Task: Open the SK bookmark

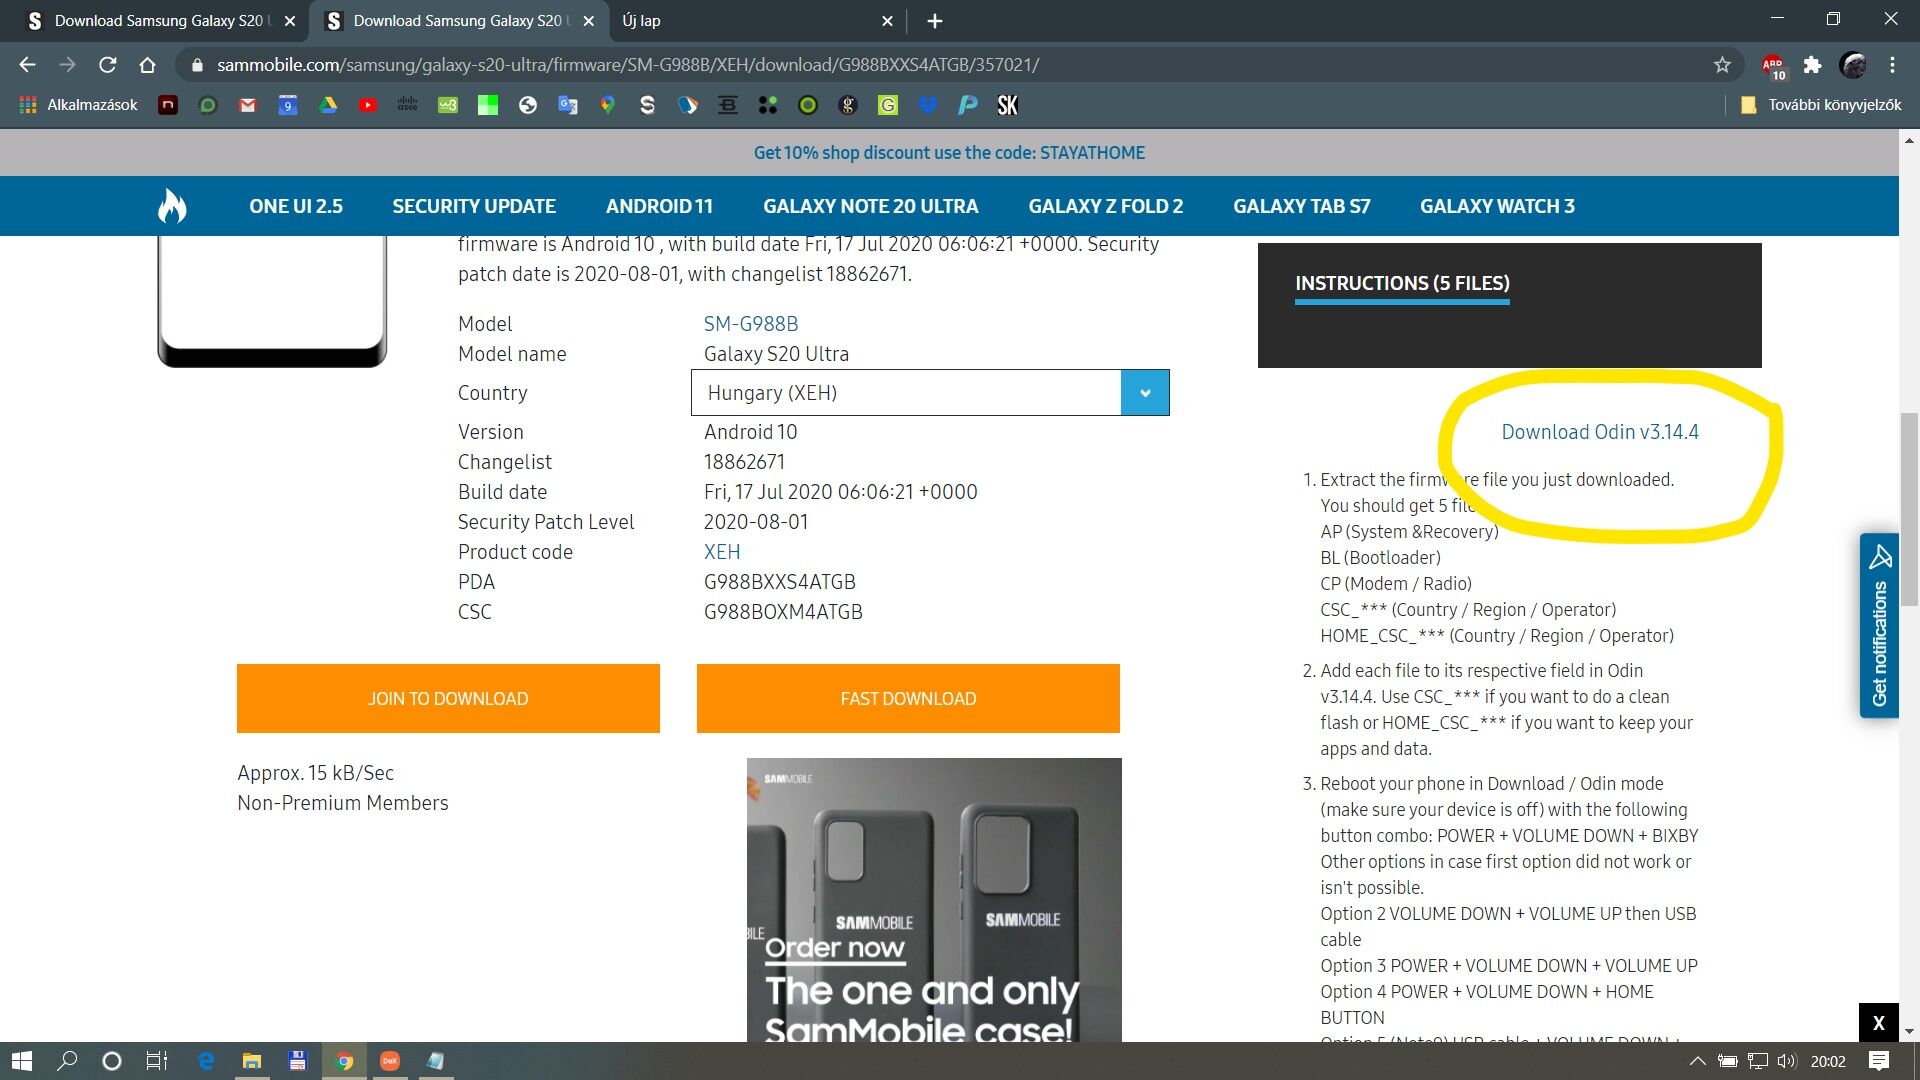Action: click(x=1008, y=105)
